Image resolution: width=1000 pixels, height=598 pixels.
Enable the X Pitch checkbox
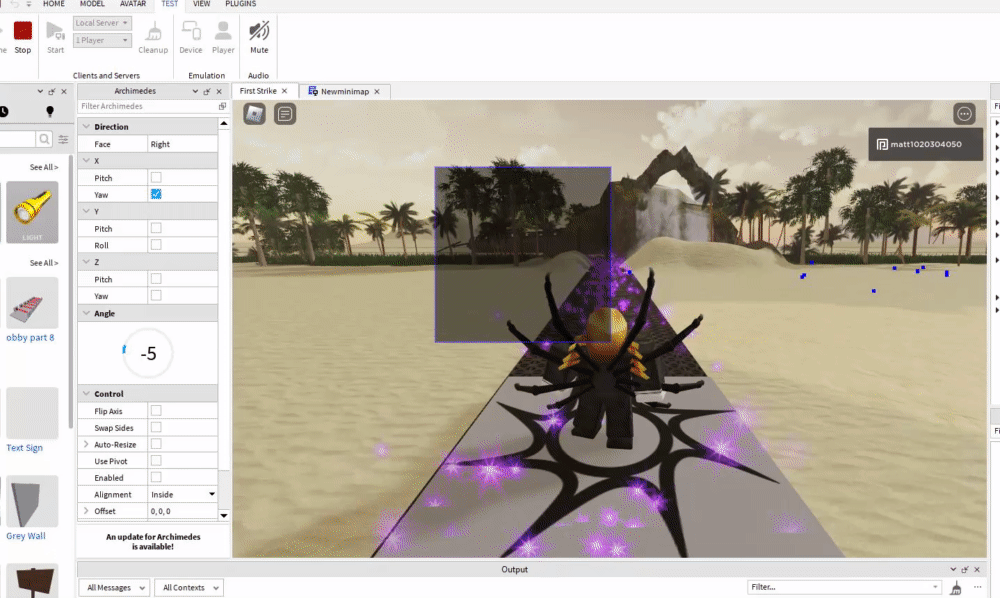156,177
